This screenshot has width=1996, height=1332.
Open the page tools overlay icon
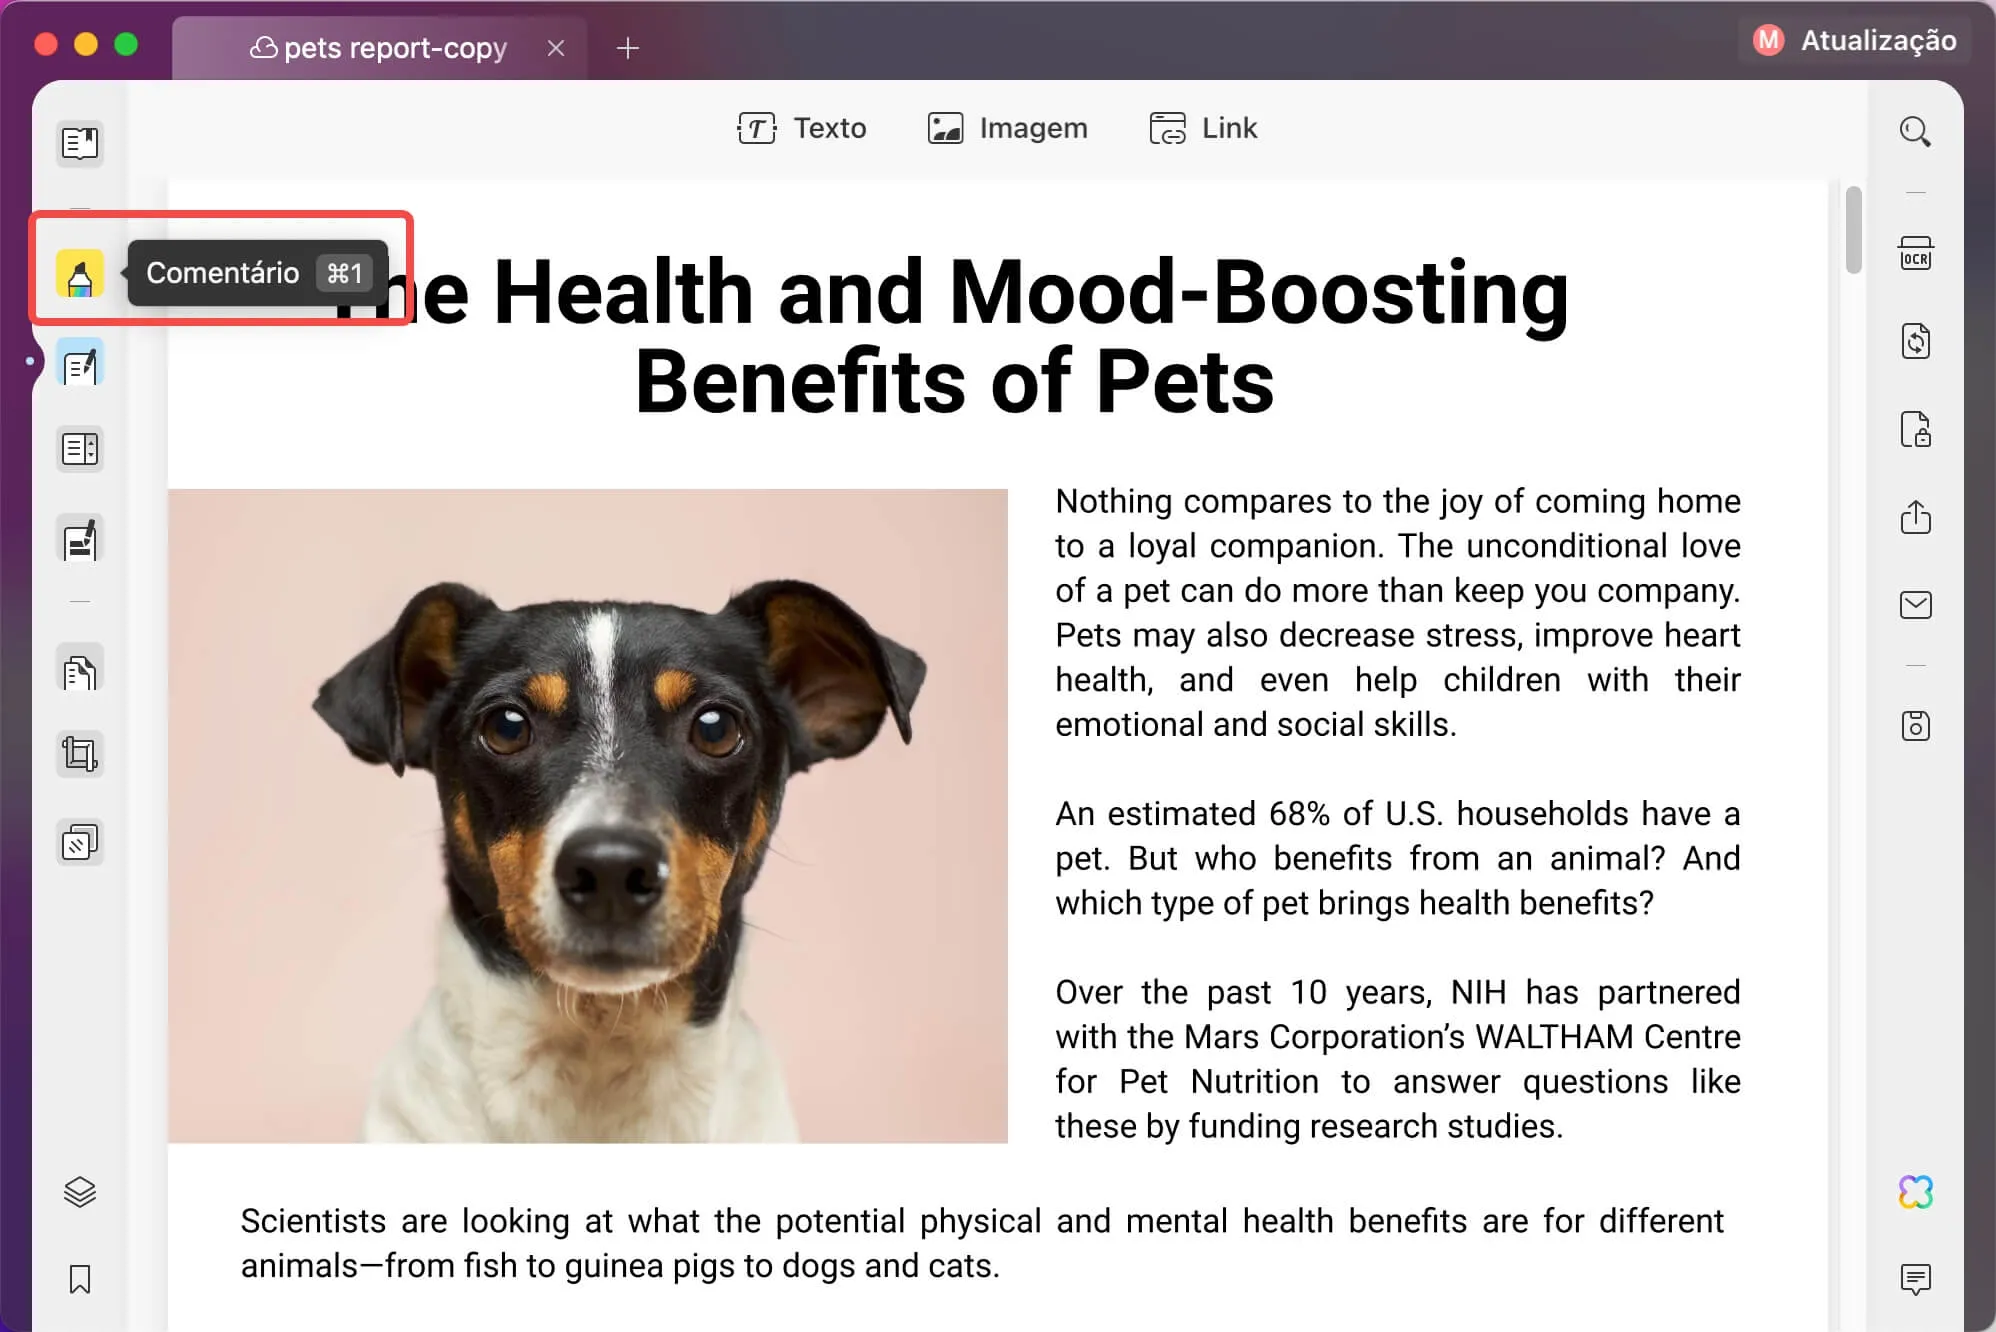pos(80,842)
